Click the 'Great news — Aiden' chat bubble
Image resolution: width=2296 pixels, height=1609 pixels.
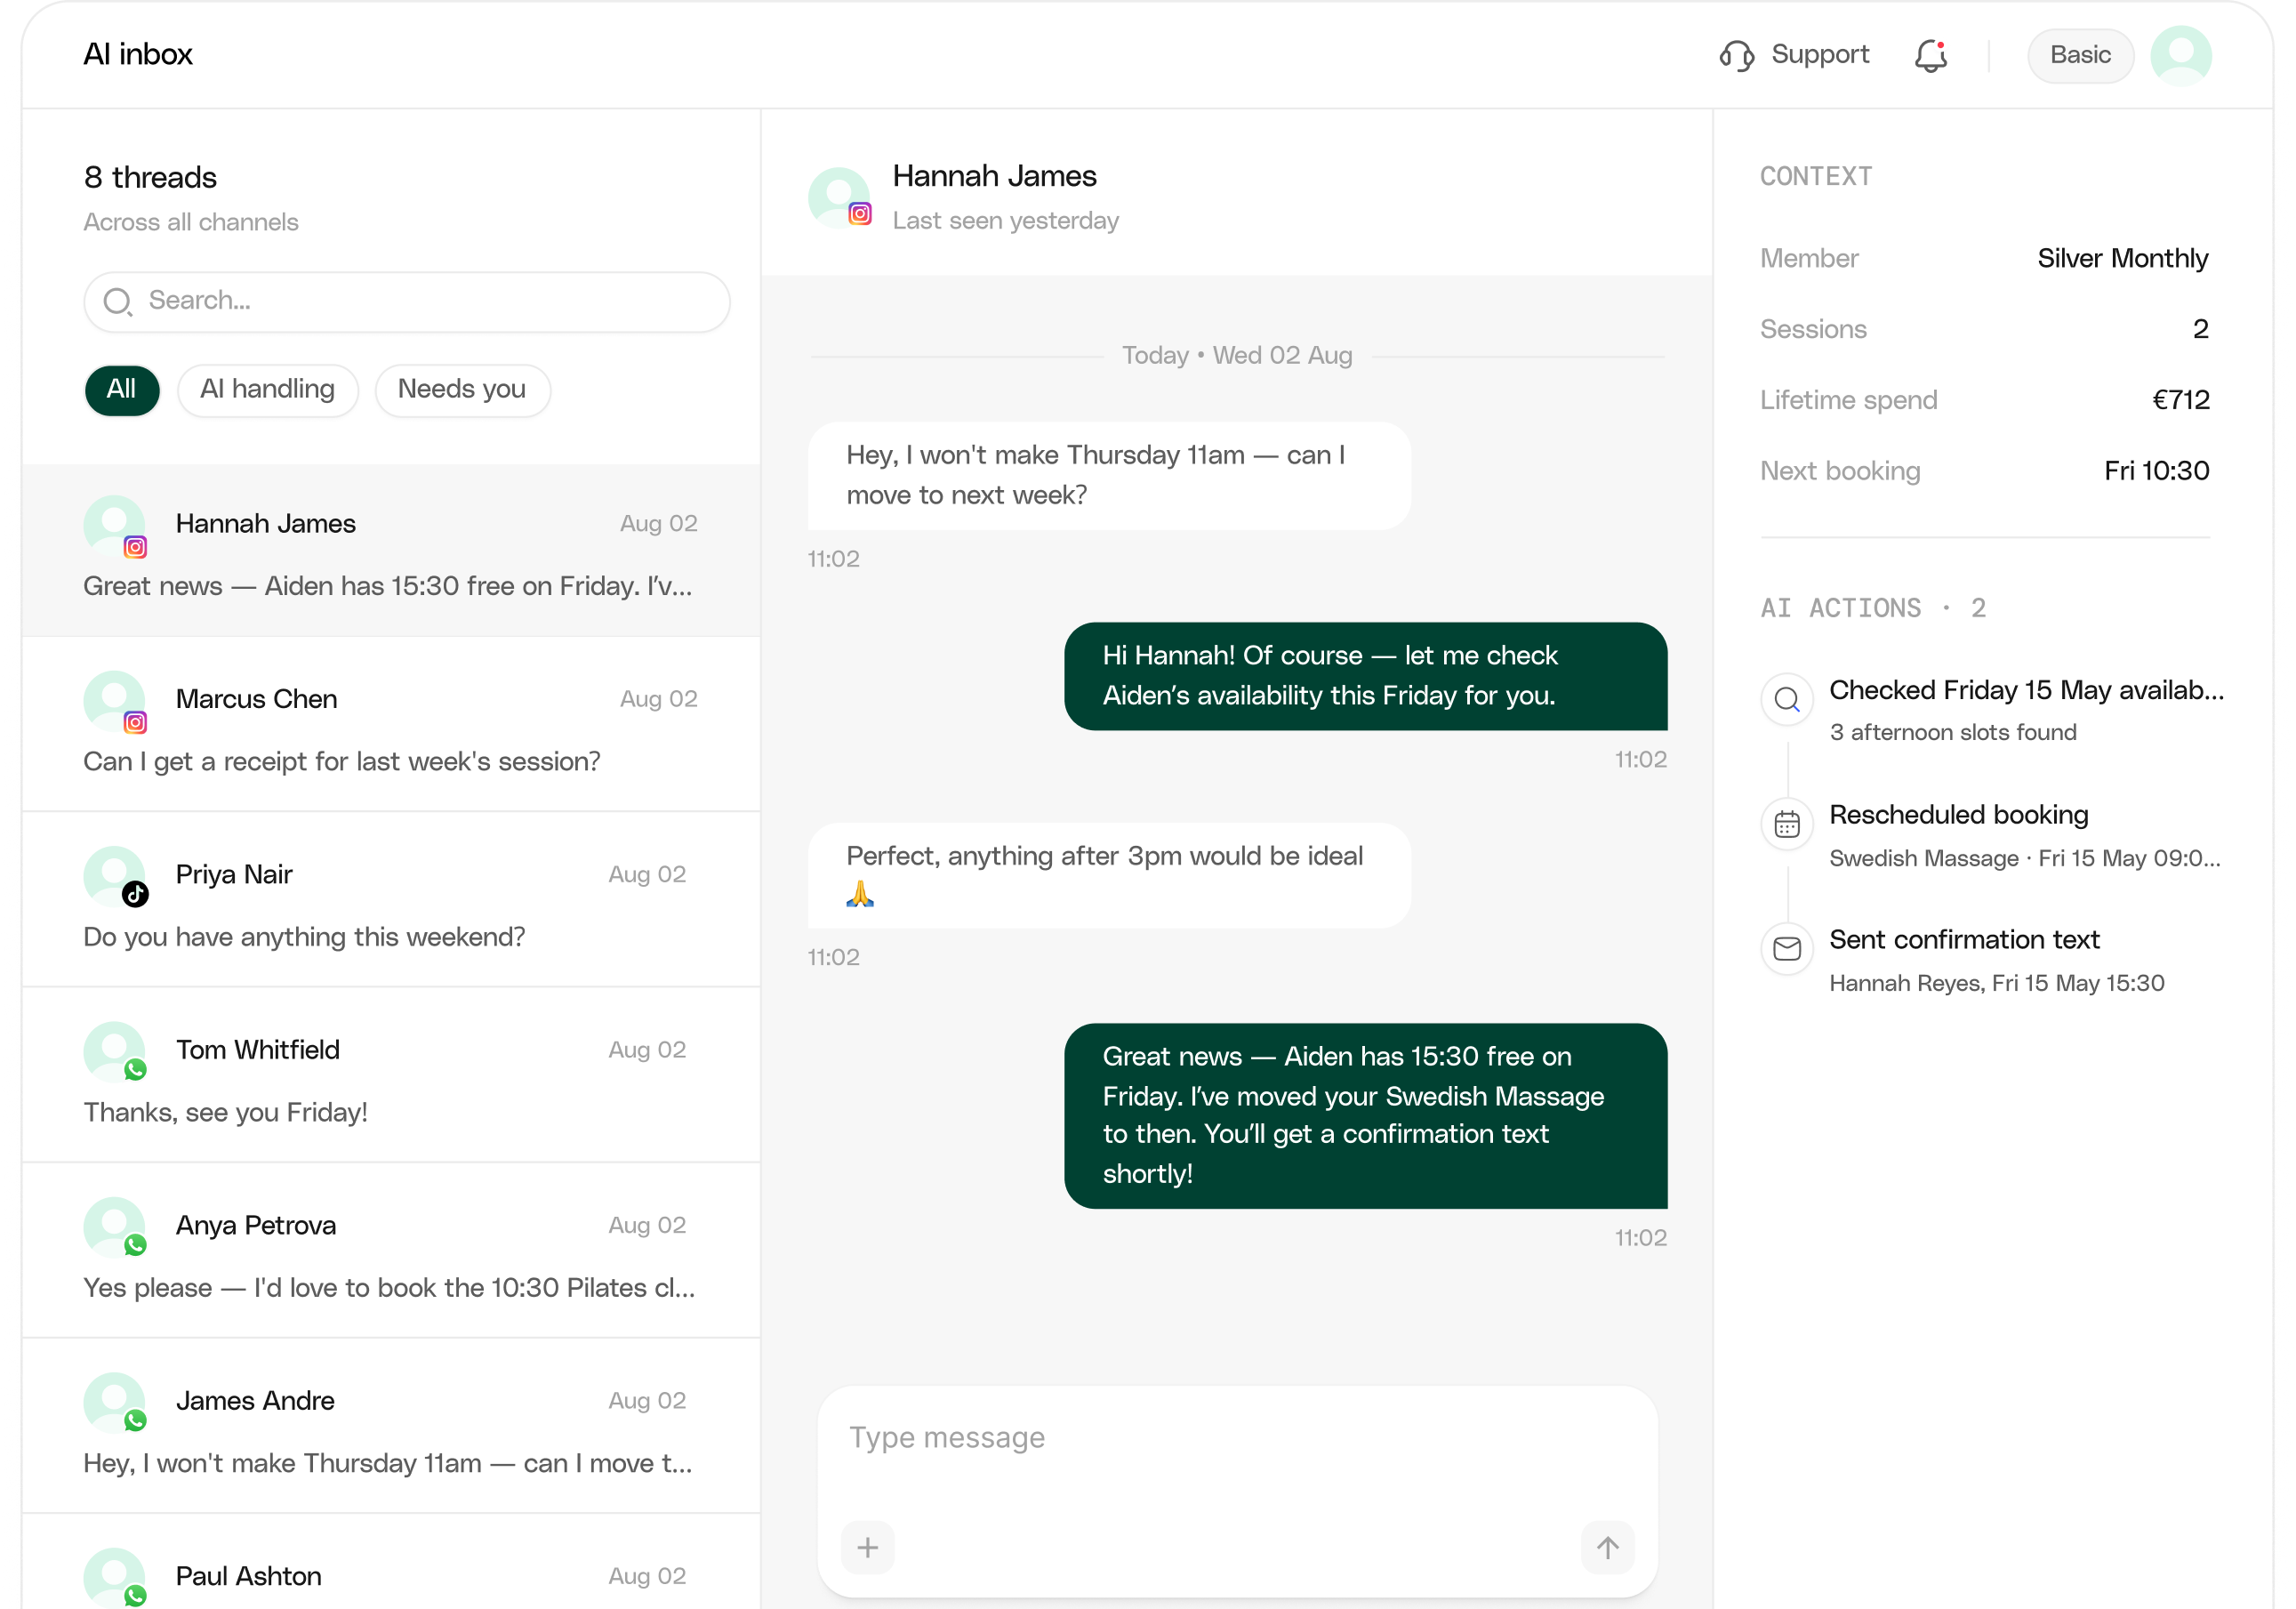point(1365,1115)
